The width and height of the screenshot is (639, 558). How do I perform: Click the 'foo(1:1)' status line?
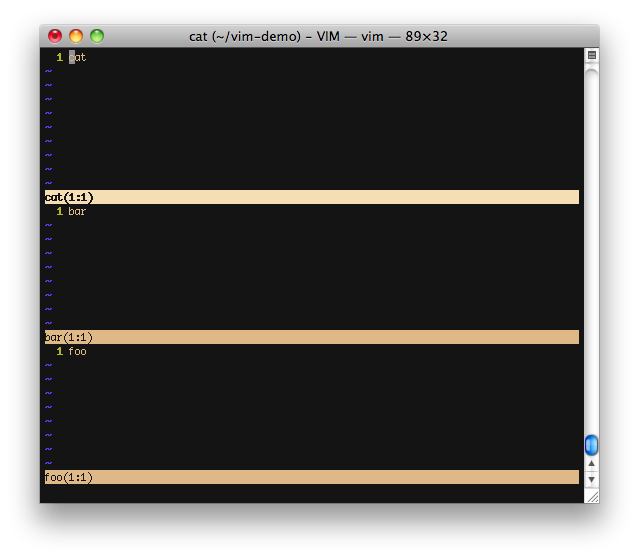tap(312, 477)
